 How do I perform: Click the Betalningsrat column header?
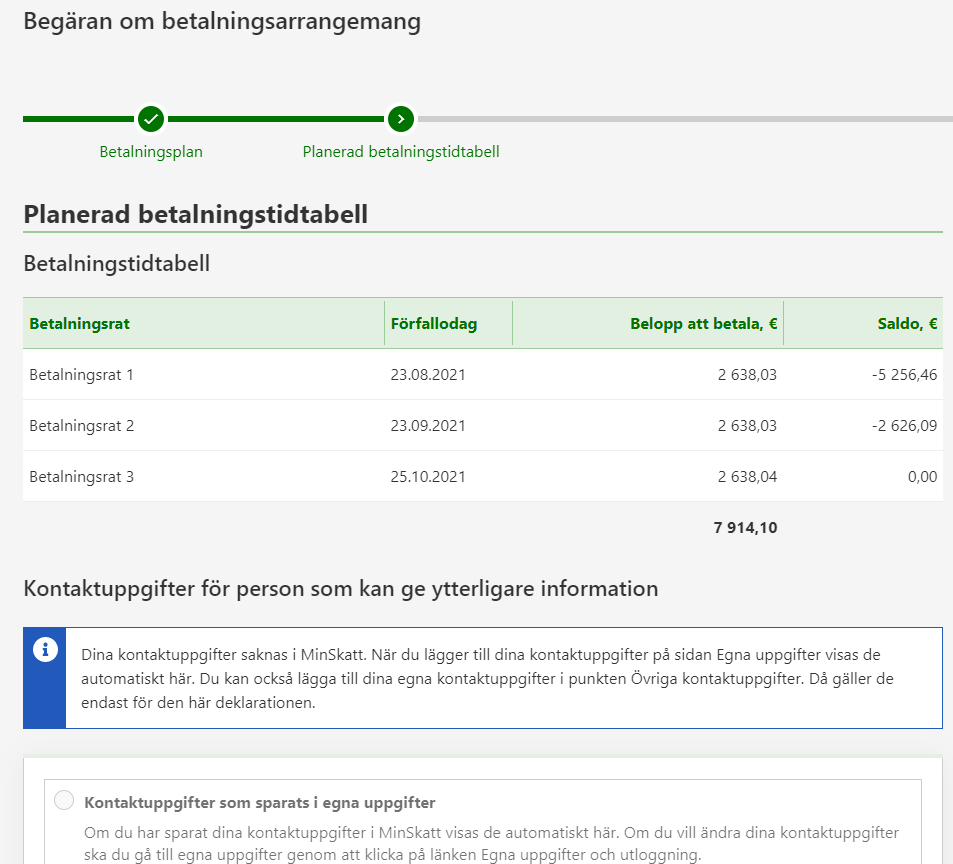[80, 324]
